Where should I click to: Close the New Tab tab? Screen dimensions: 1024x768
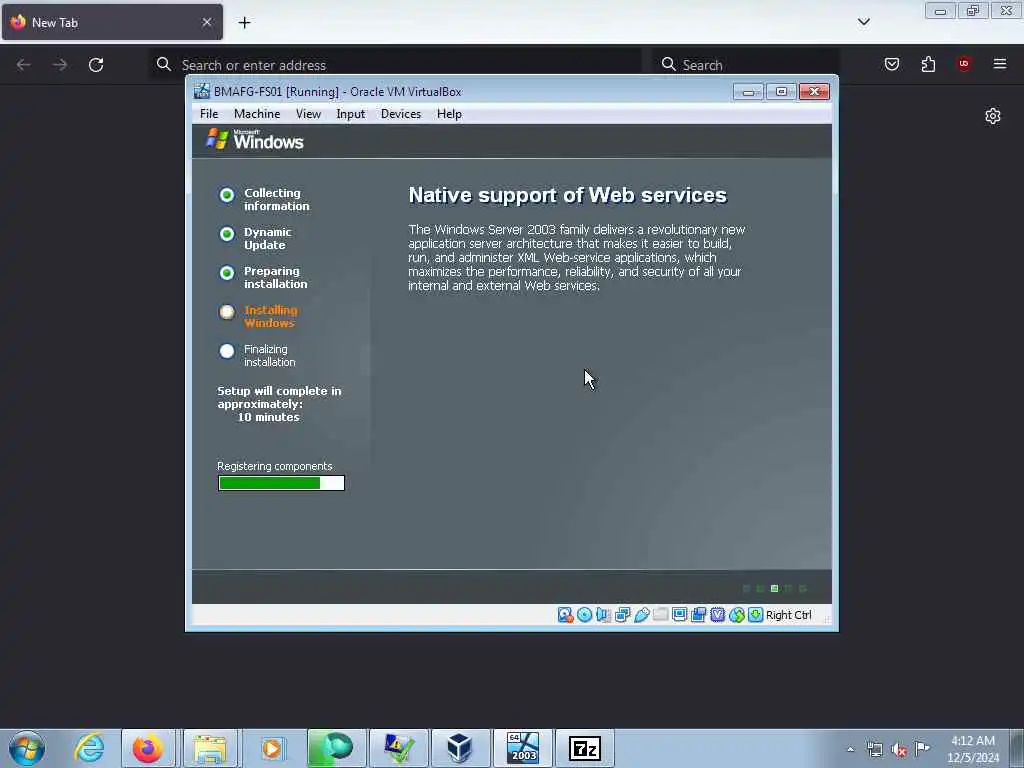tap(206, 22)
